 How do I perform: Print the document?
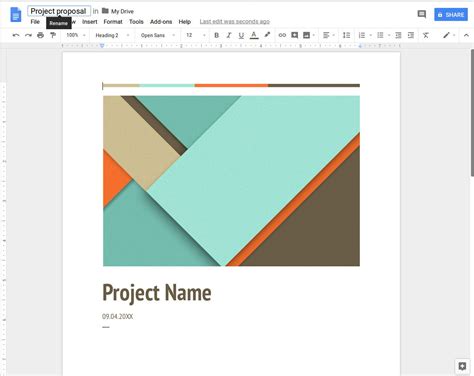[x=40, y=35]
